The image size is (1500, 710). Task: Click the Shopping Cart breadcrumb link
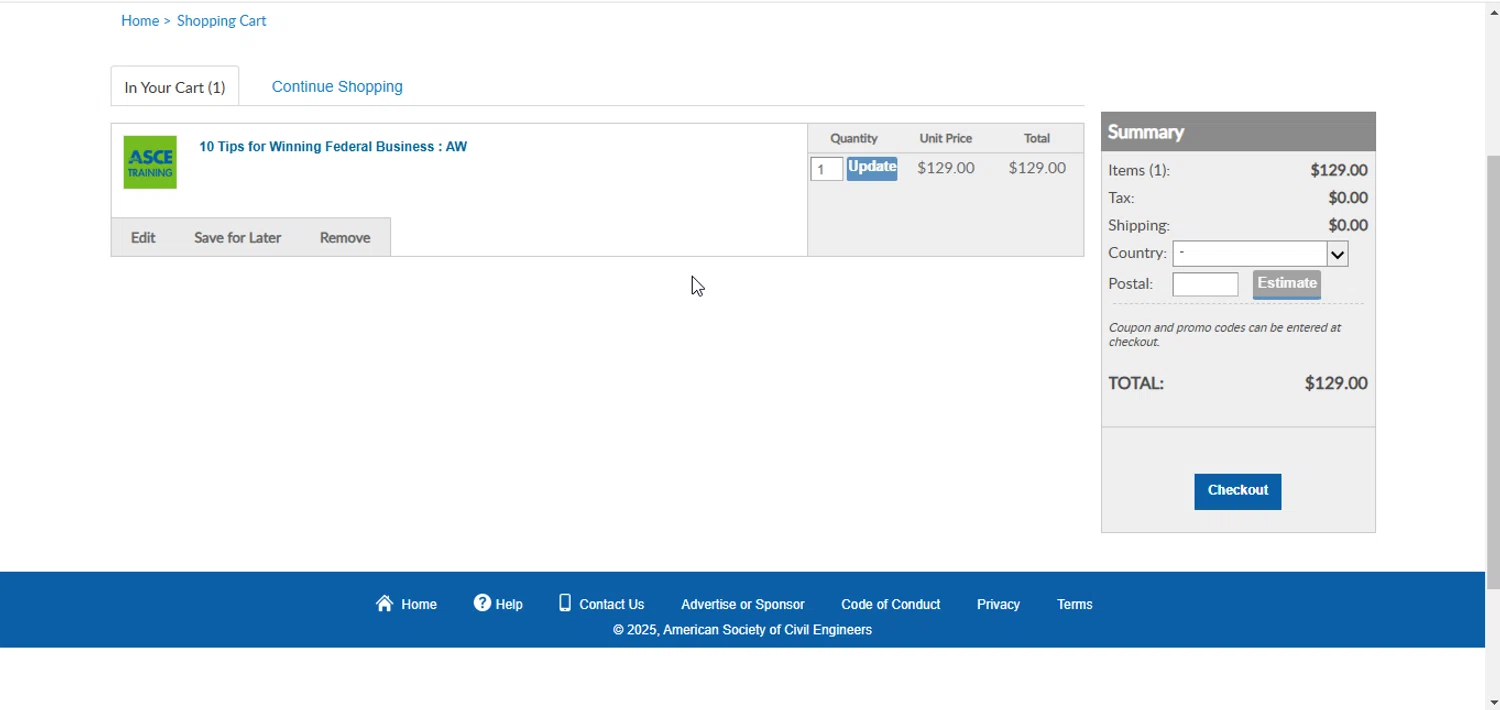tap(221, 21)
